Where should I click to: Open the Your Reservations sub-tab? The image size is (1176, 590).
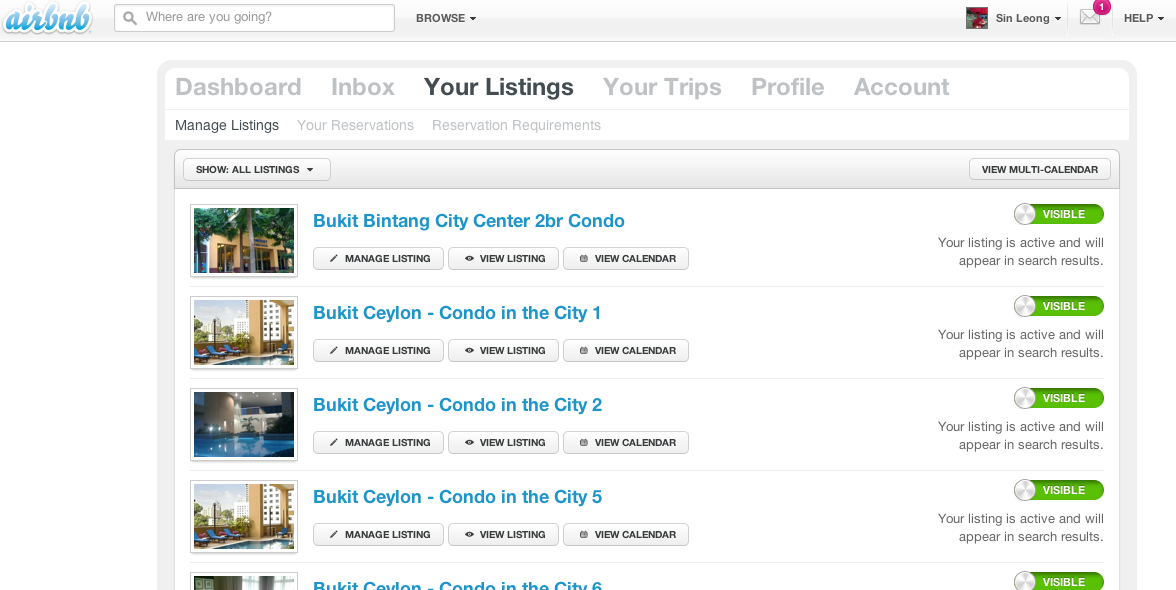click(355, 125)
